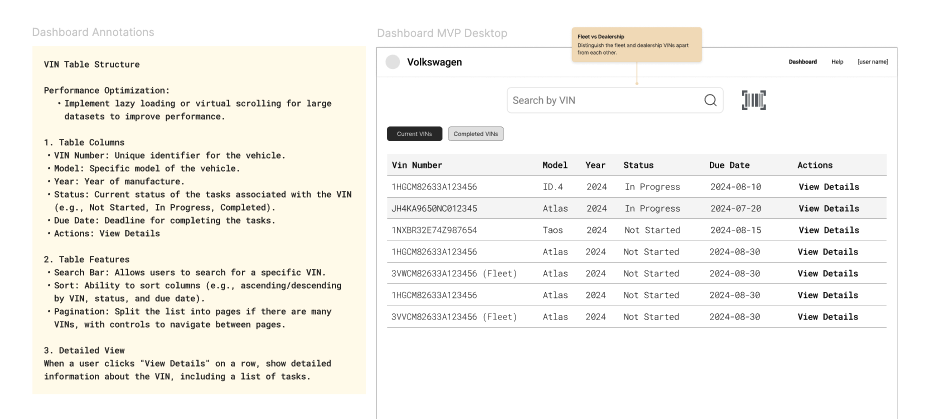
Task: Click the Volkswagen brand title
Action: click(434, 62)
